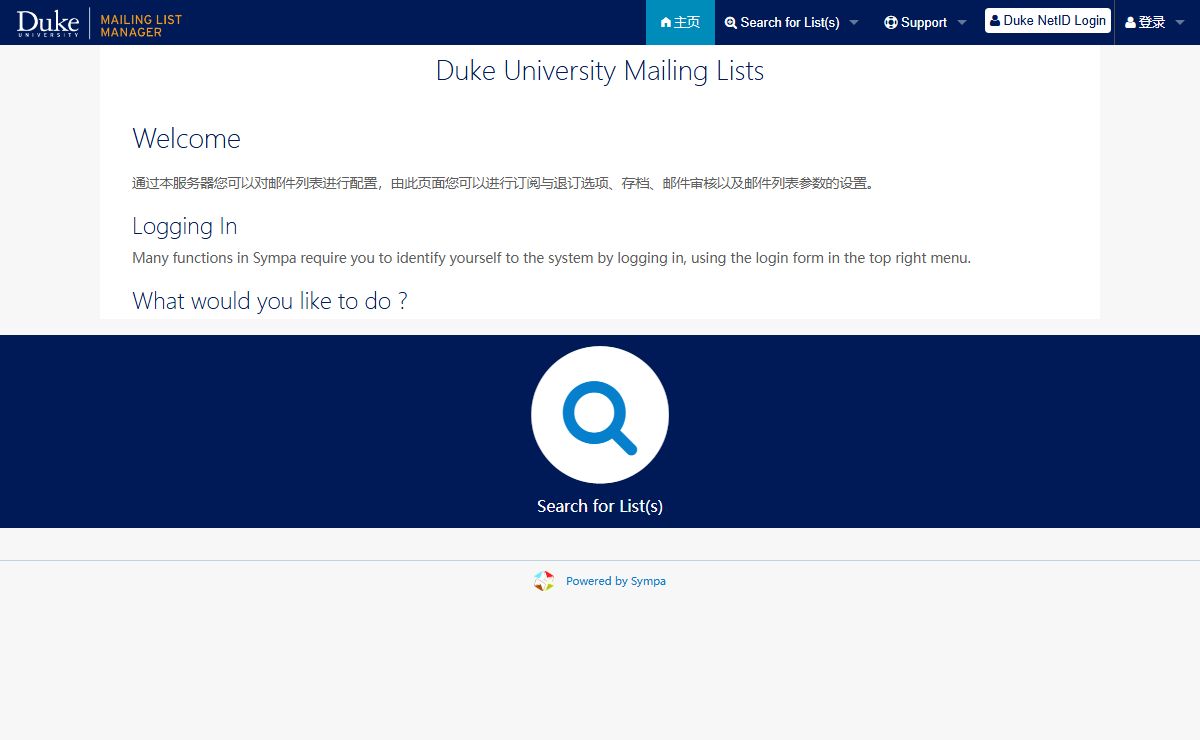The image size is (1200, 740).
Task: Open the 登录 login menu
Action: [x=1155, y=22]
